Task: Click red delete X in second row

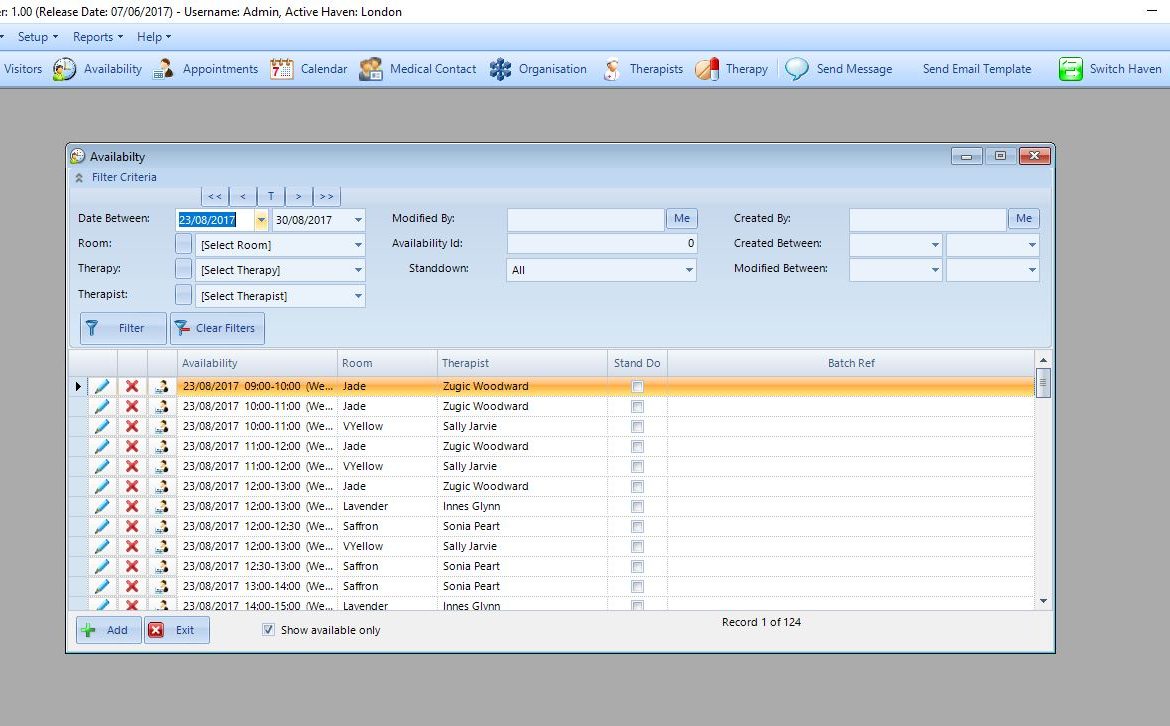Action: [x=132, y=407]
